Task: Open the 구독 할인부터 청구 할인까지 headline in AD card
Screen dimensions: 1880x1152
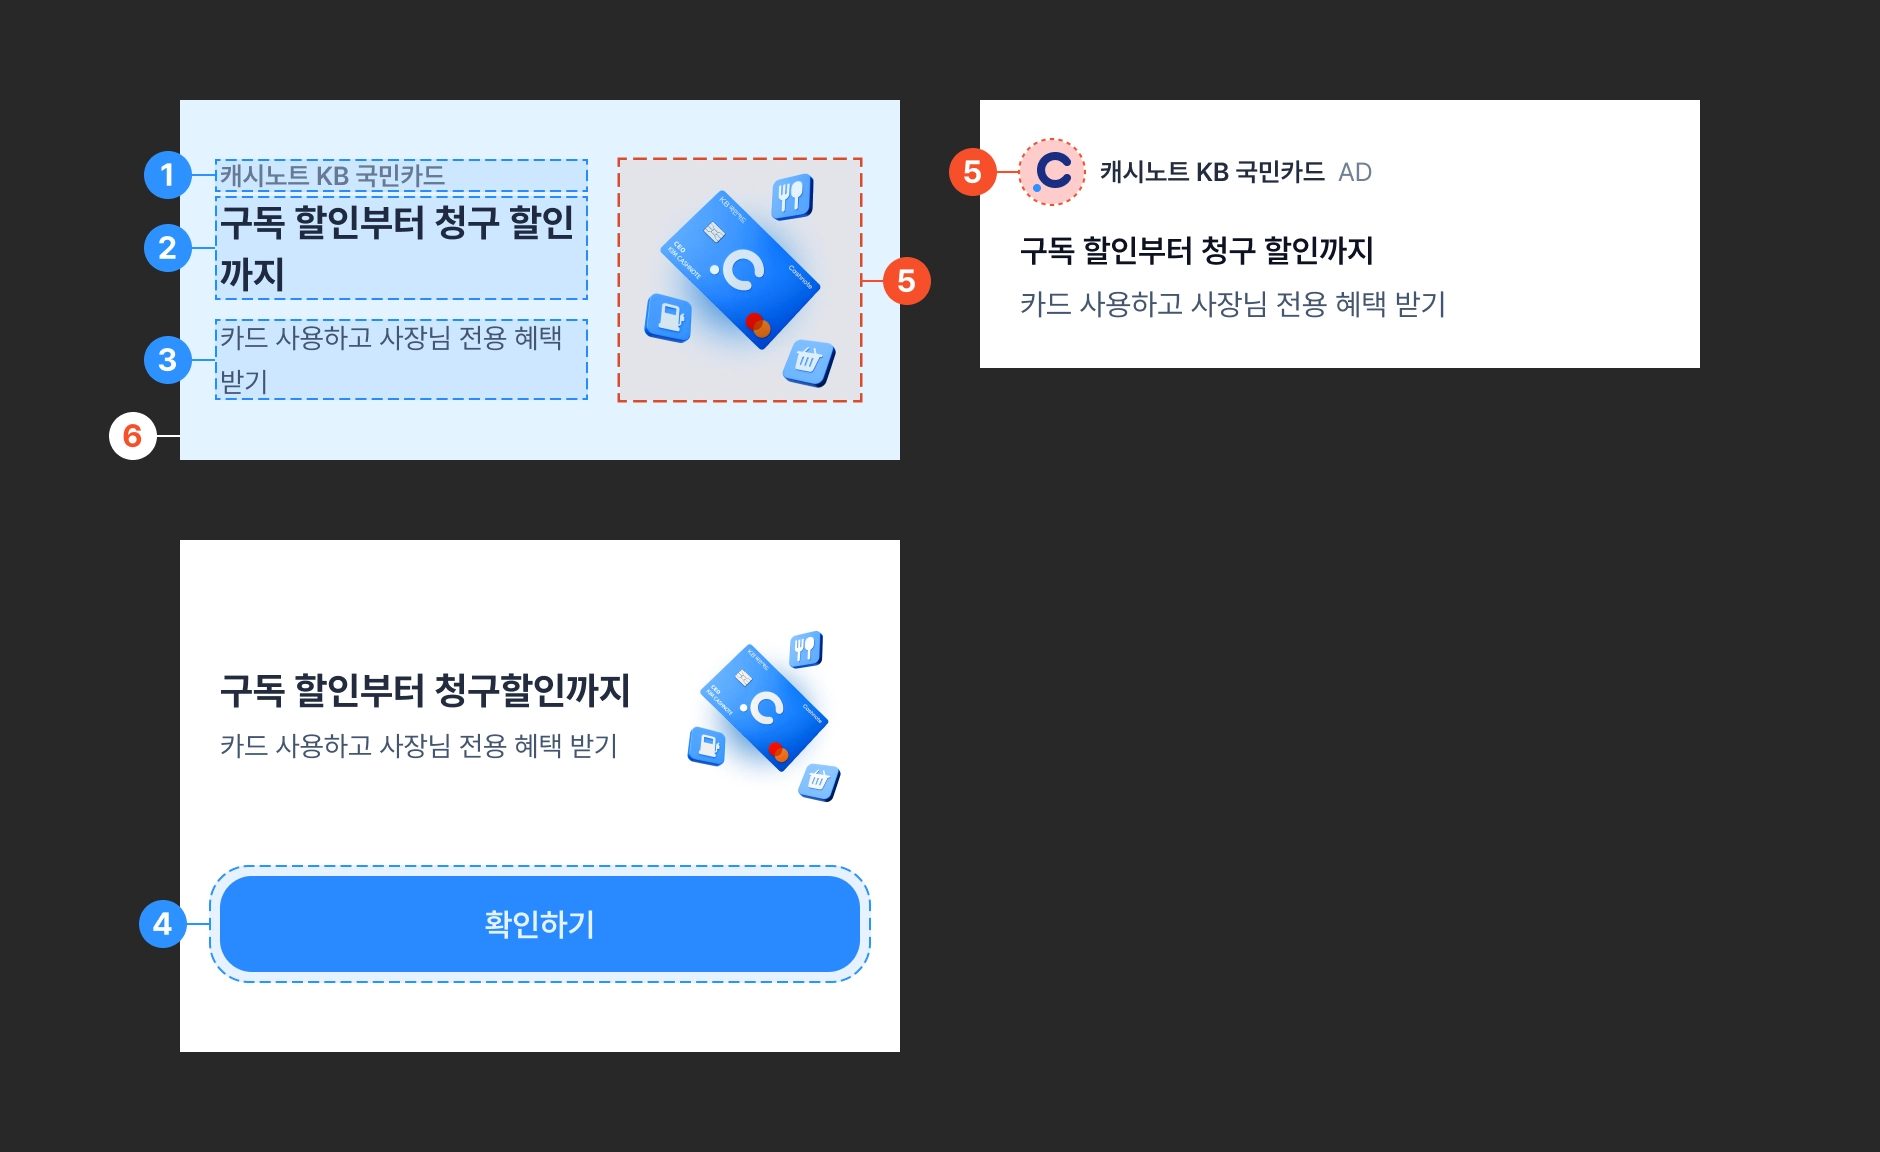Action: pos(1197,249)
